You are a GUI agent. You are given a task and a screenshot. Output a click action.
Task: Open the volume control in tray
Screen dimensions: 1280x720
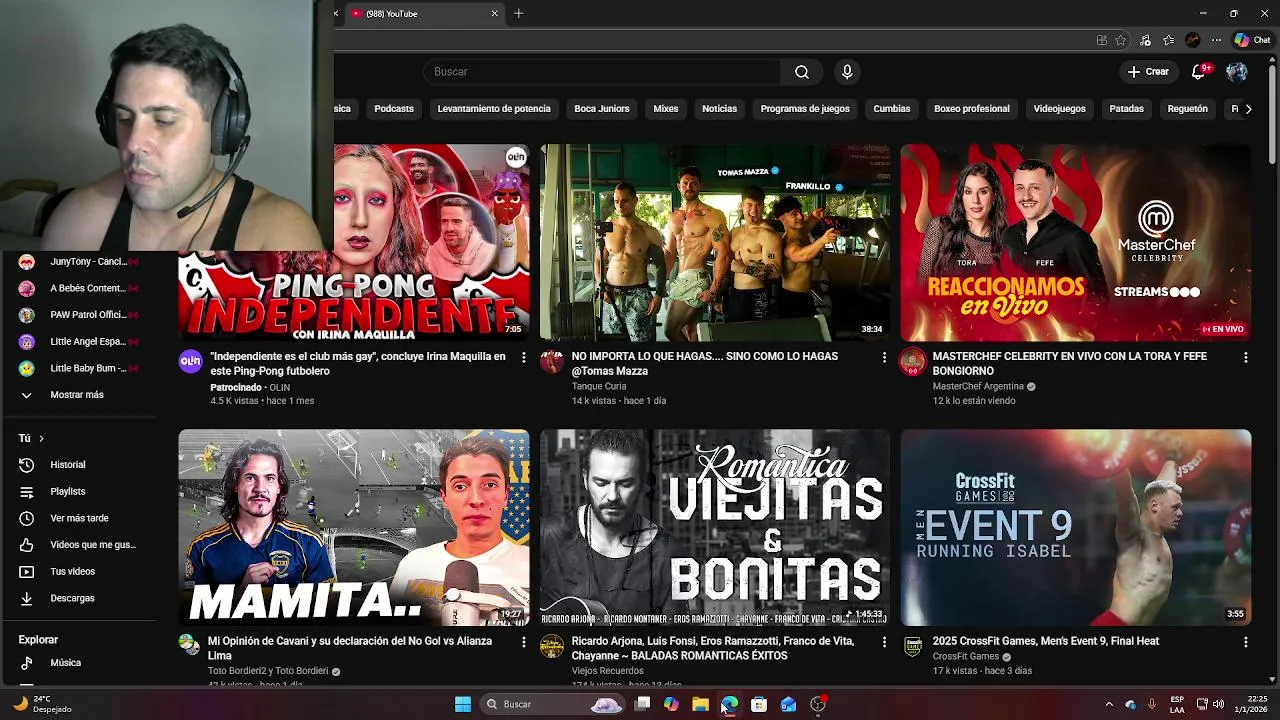click(1218, 704)
